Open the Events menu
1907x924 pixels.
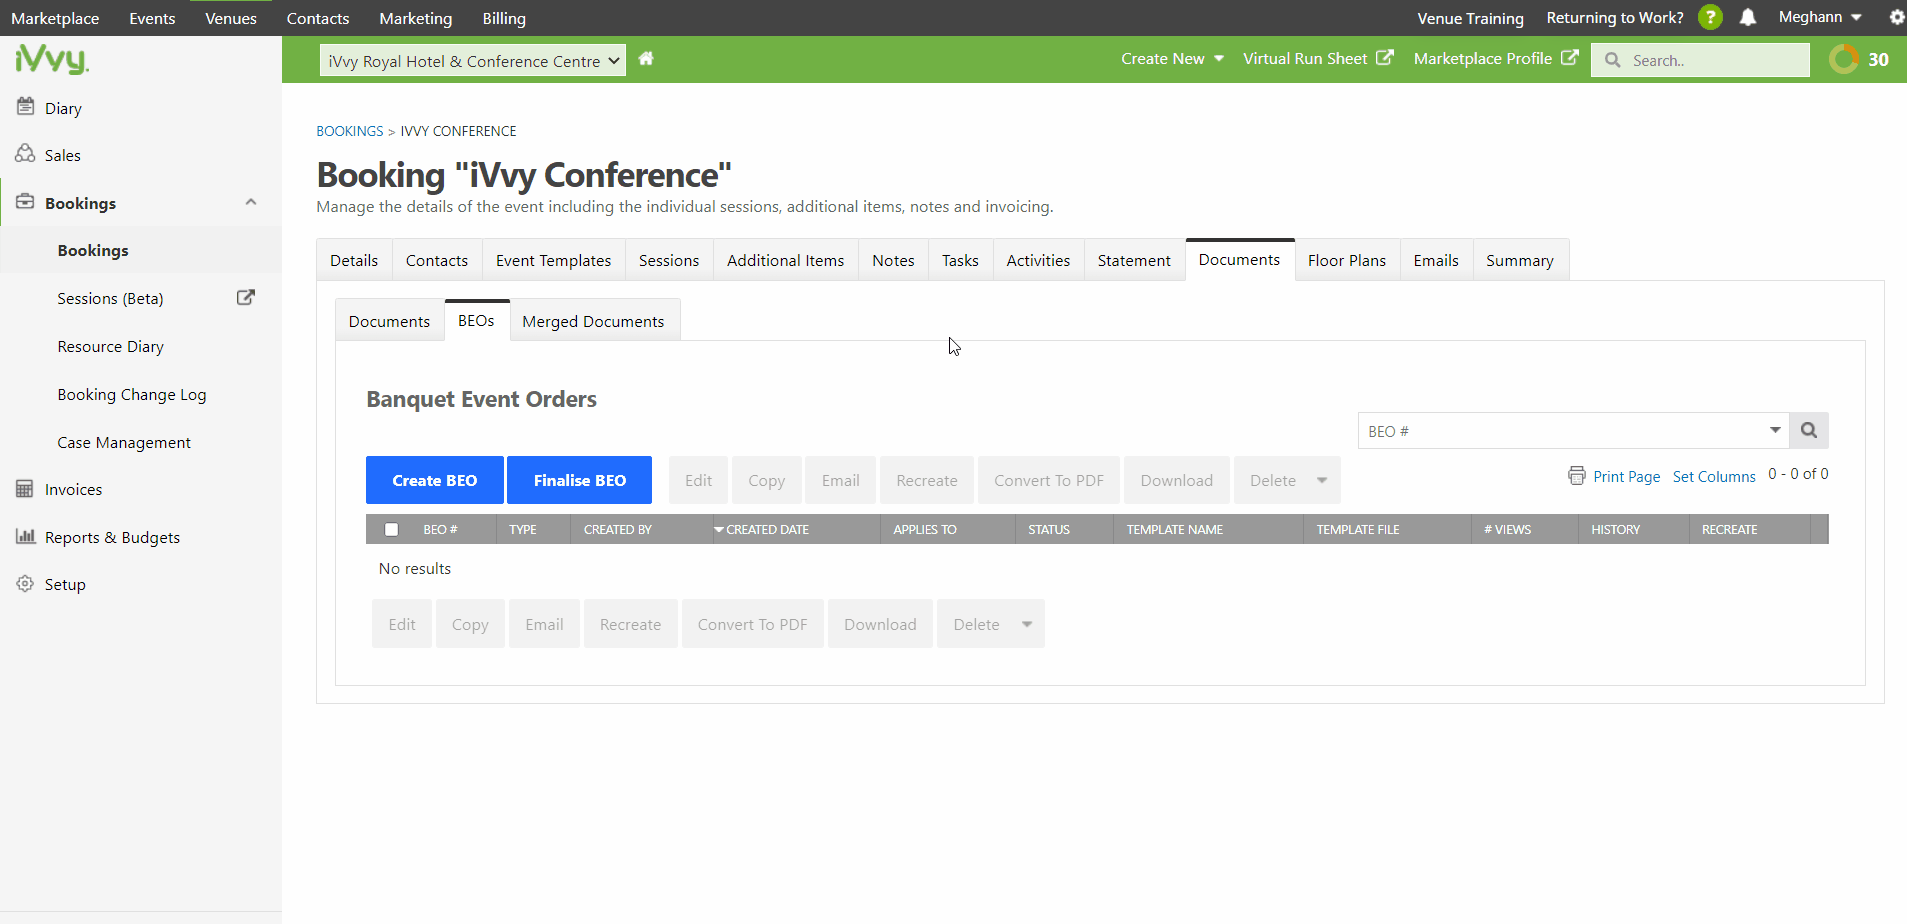point(152,18)
